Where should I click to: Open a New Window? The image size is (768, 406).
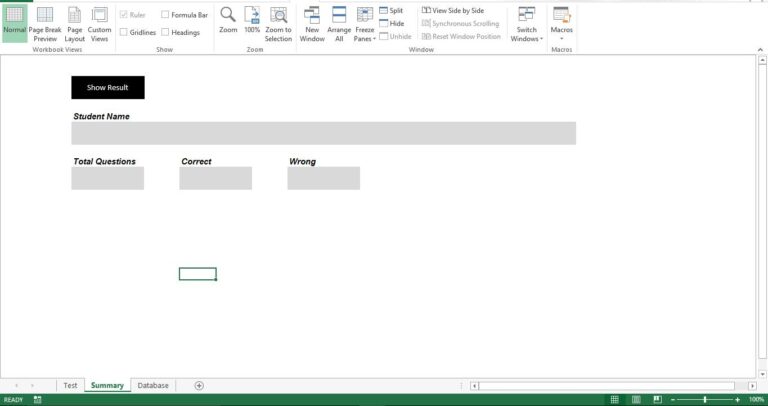coord(312,22)
